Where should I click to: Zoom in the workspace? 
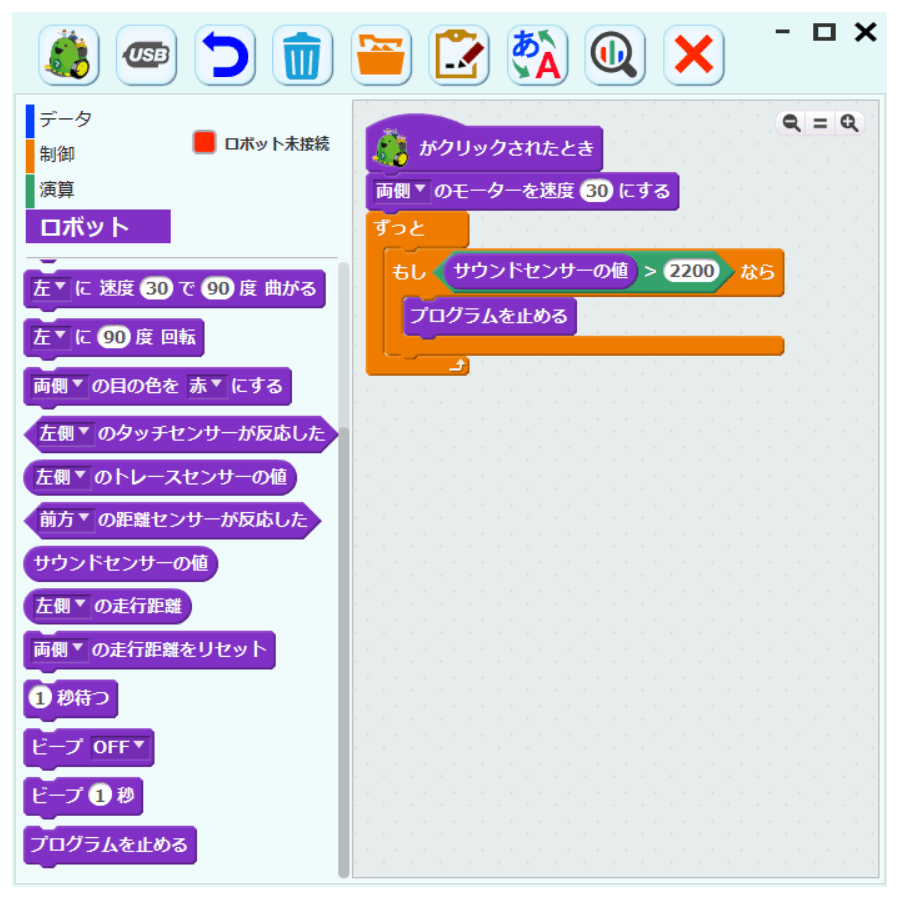tap(849, 123)
